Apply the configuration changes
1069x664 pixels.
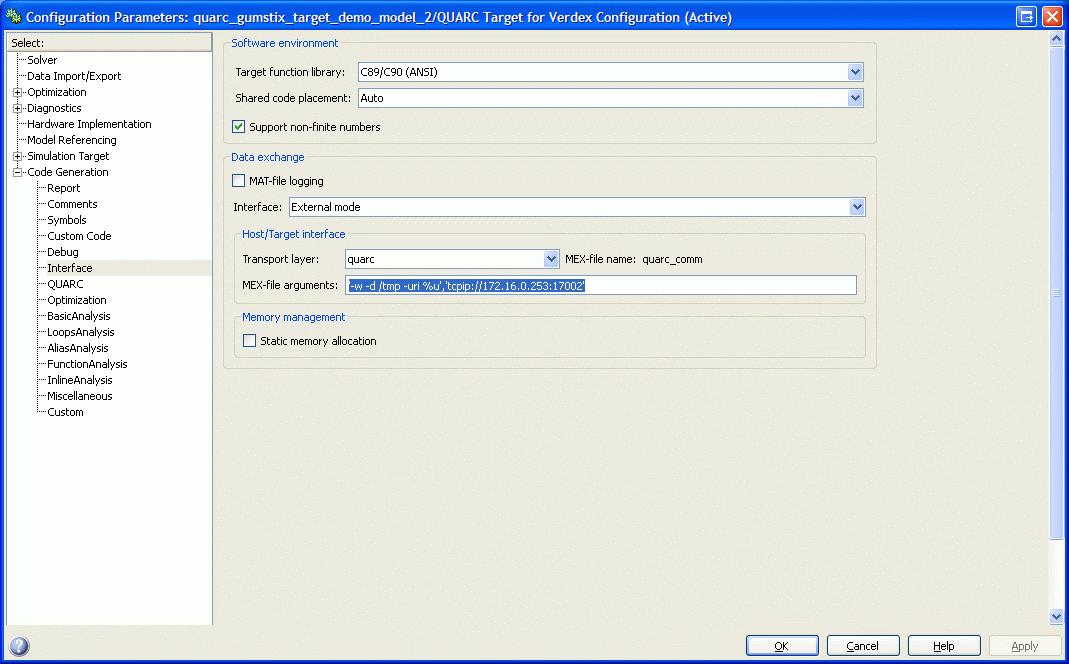(1025, 645)
